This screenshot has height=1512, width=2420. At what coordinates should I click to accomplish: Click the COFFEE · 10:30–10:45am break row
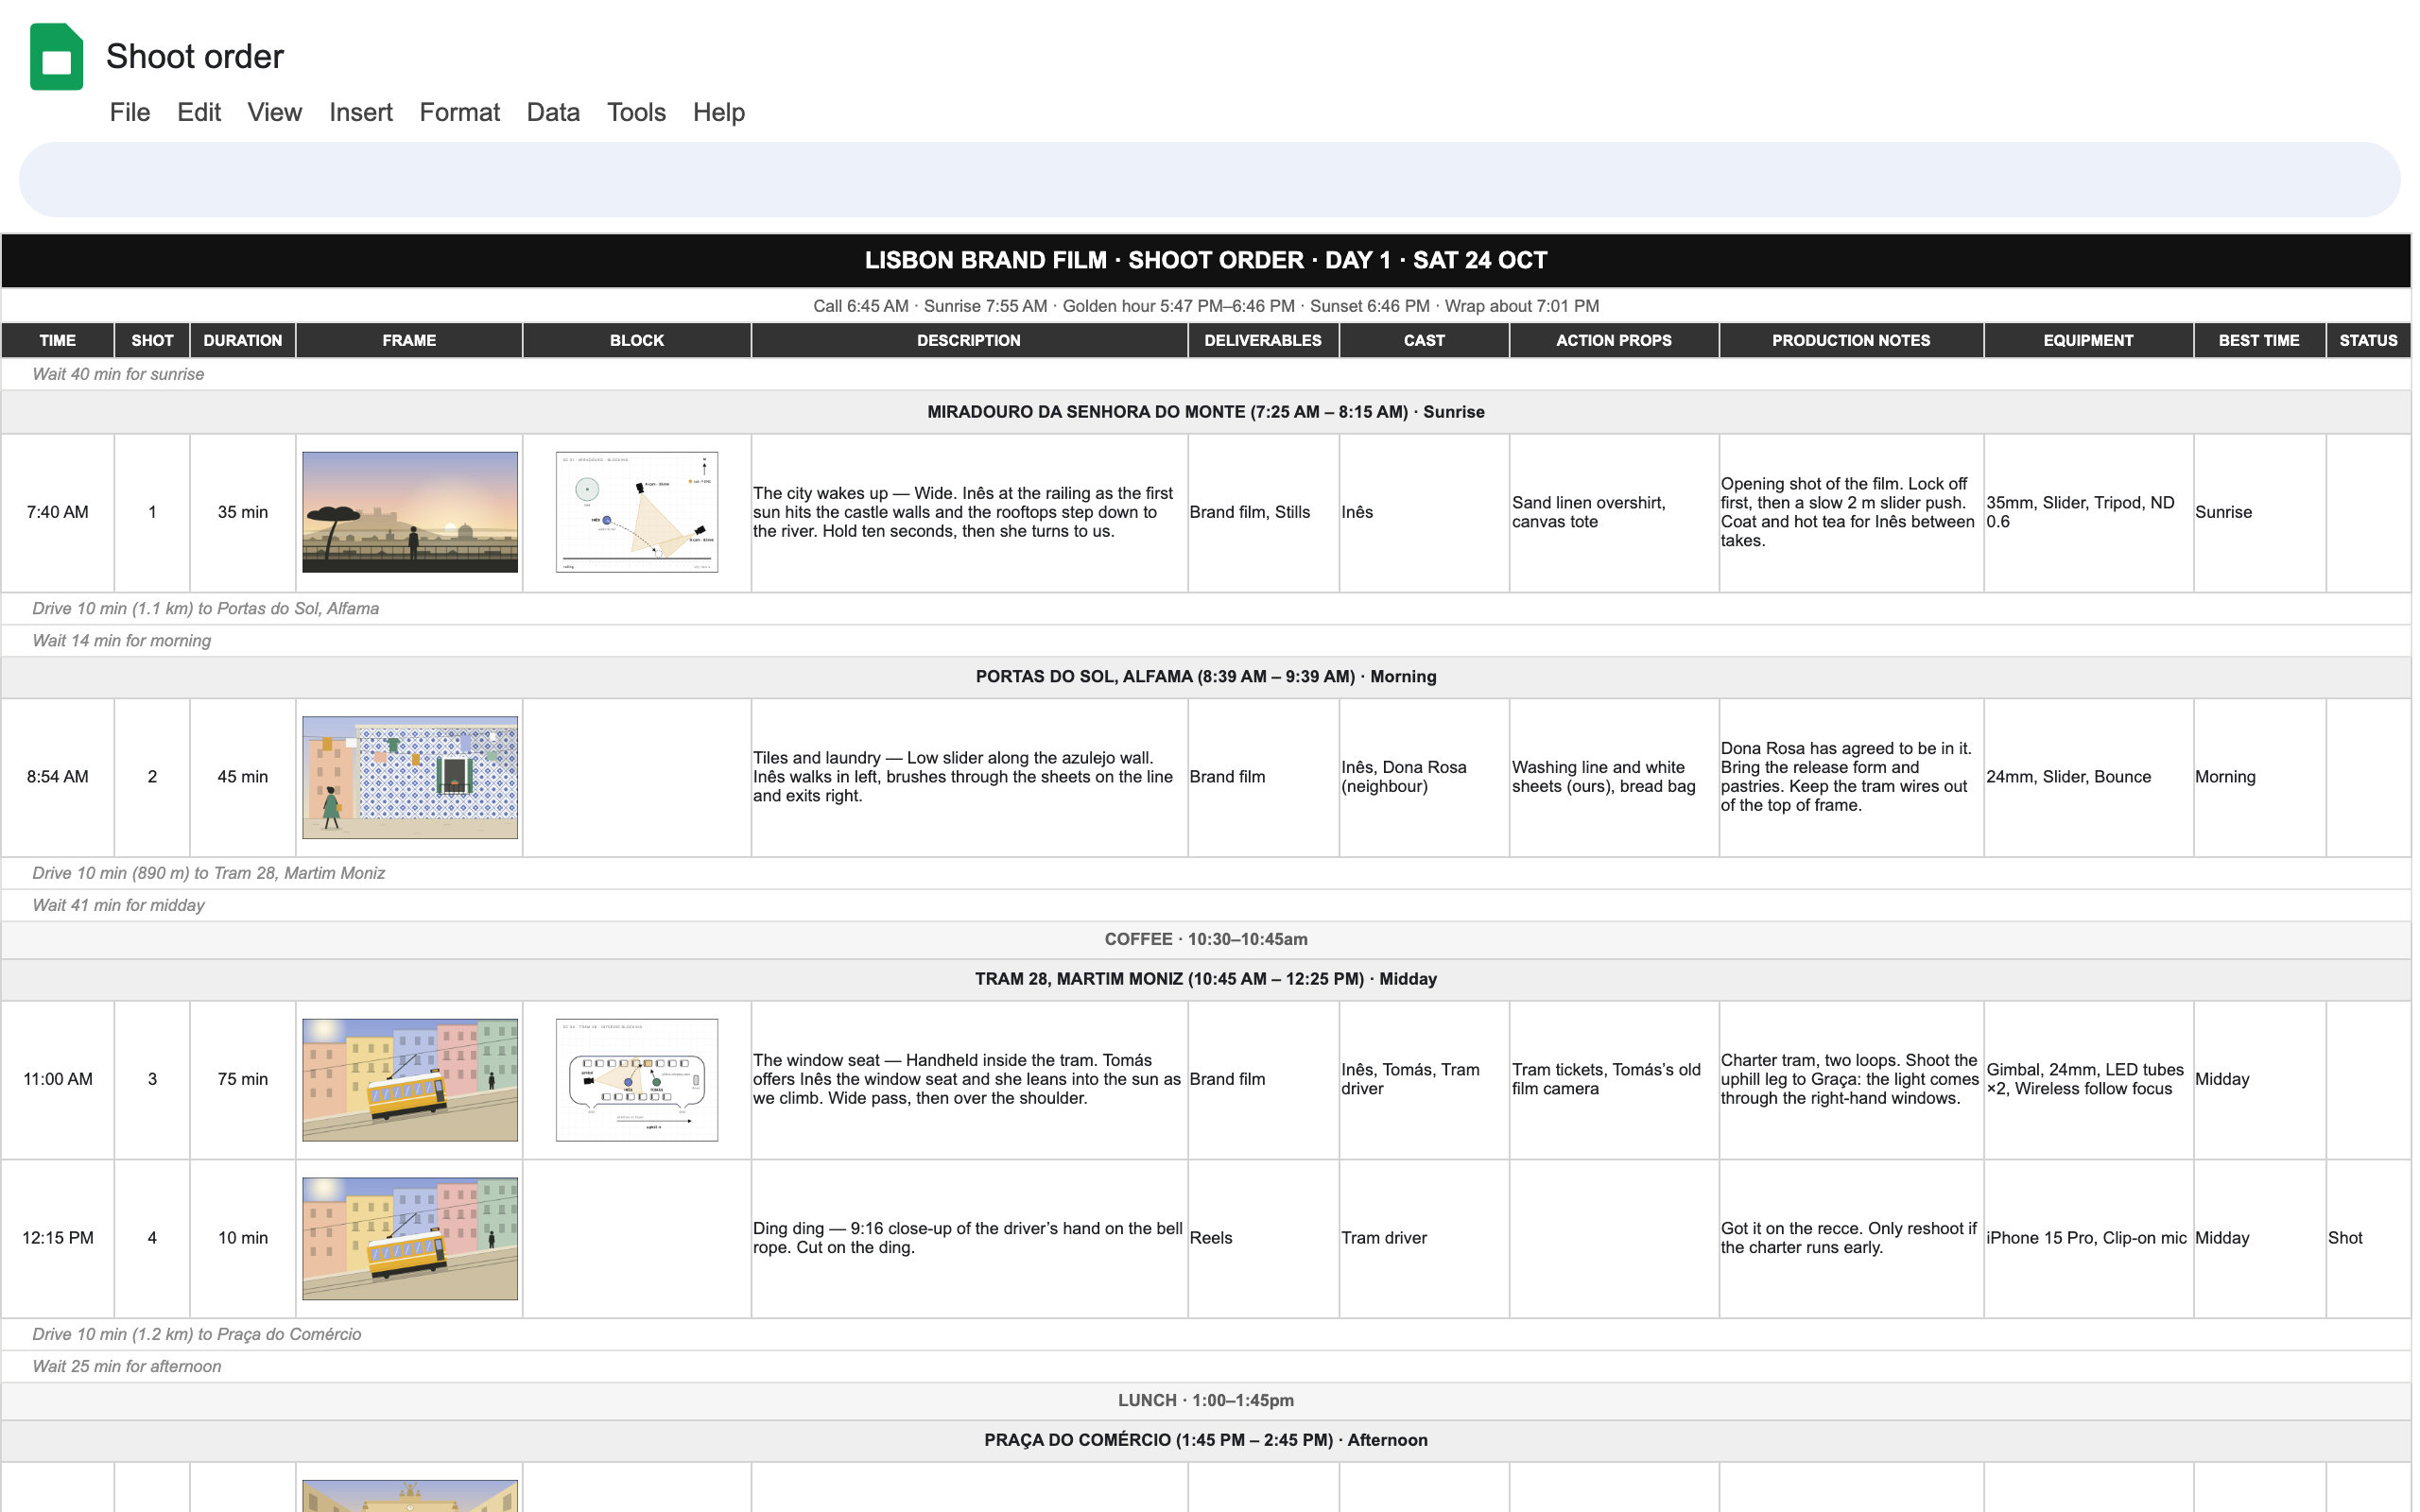(1206, 939)
